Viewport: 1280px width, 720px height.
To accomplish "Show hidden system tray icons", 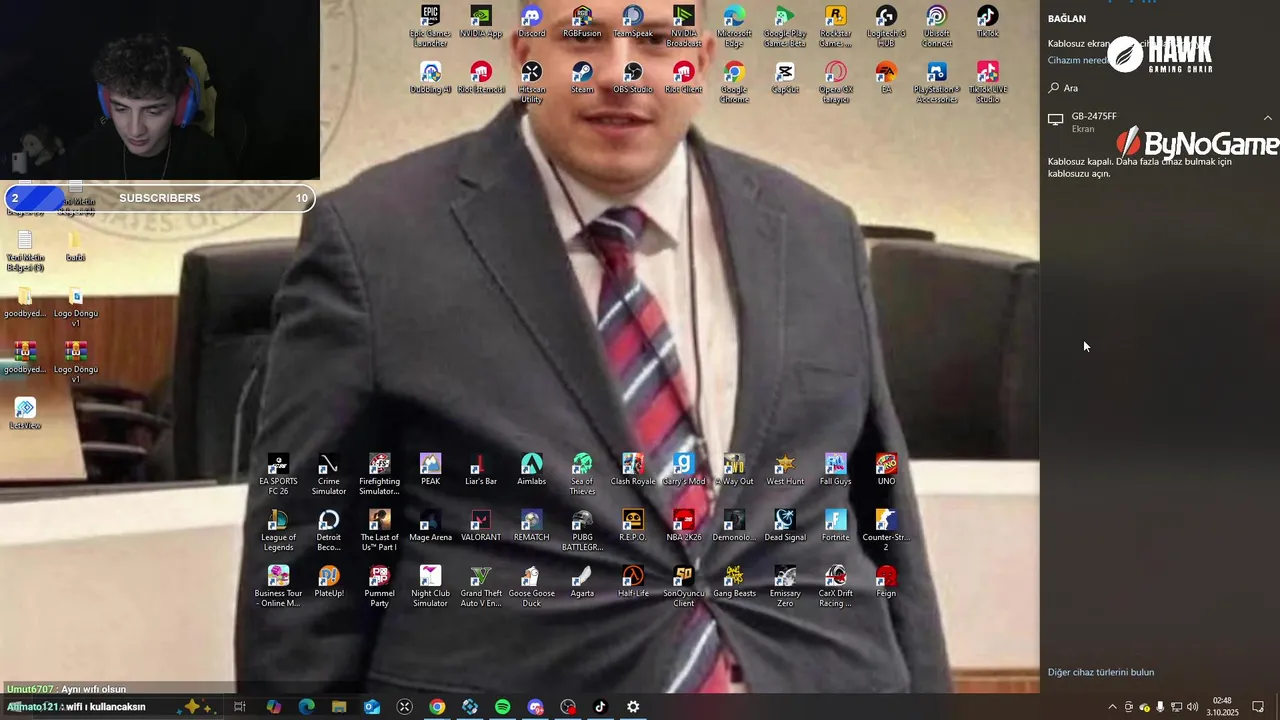I will click(x=1112, y=707).
